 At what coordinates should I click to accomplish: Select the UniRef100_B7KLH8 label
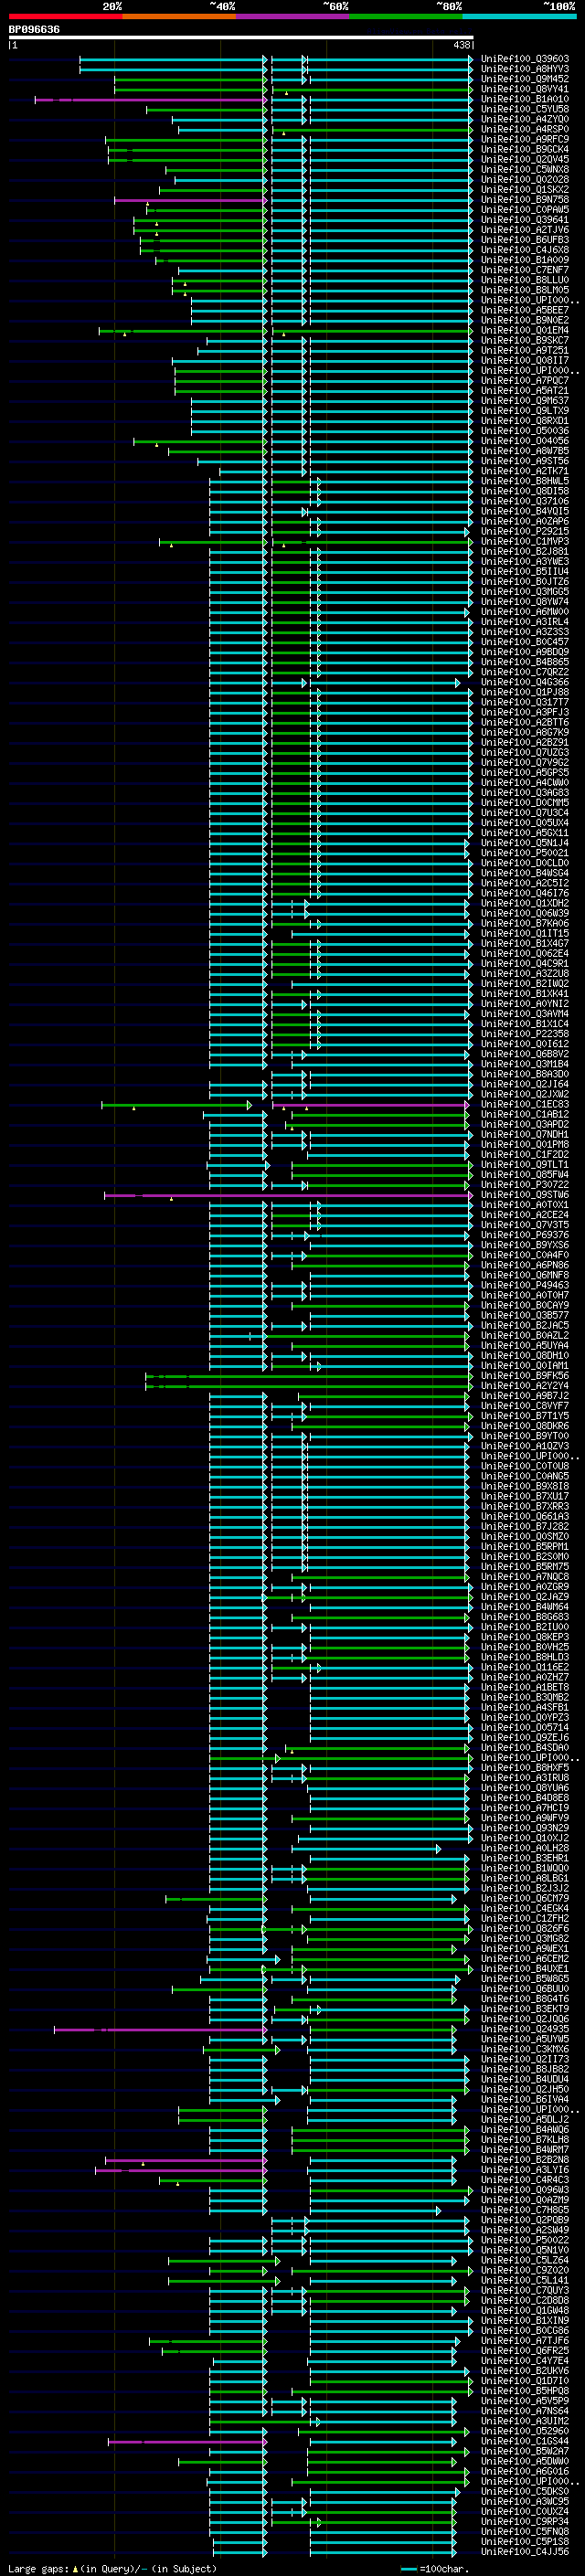pos(525,2139)
